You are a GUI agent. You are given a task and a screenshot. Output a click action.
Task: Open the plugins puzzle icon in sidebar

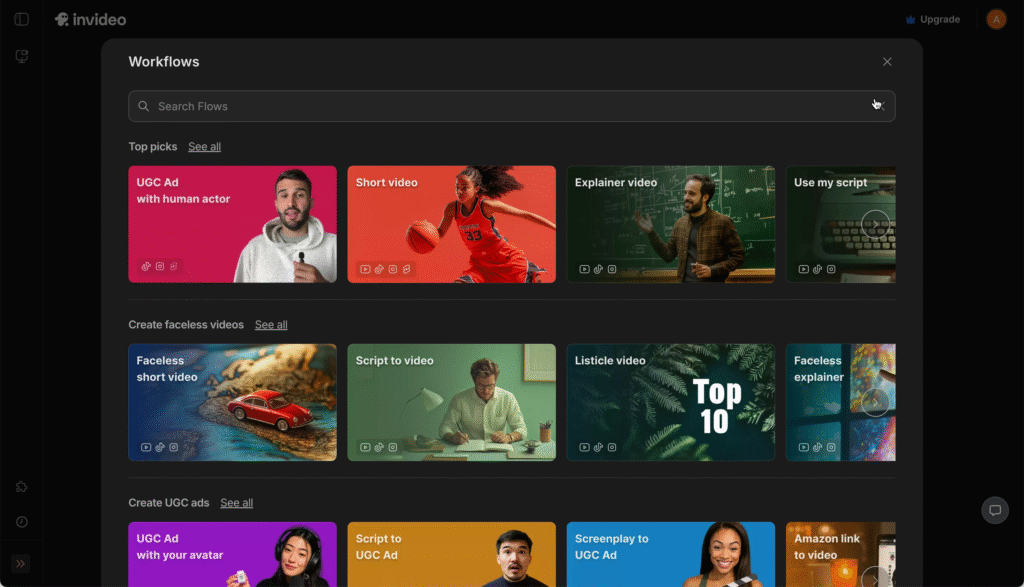21,487
